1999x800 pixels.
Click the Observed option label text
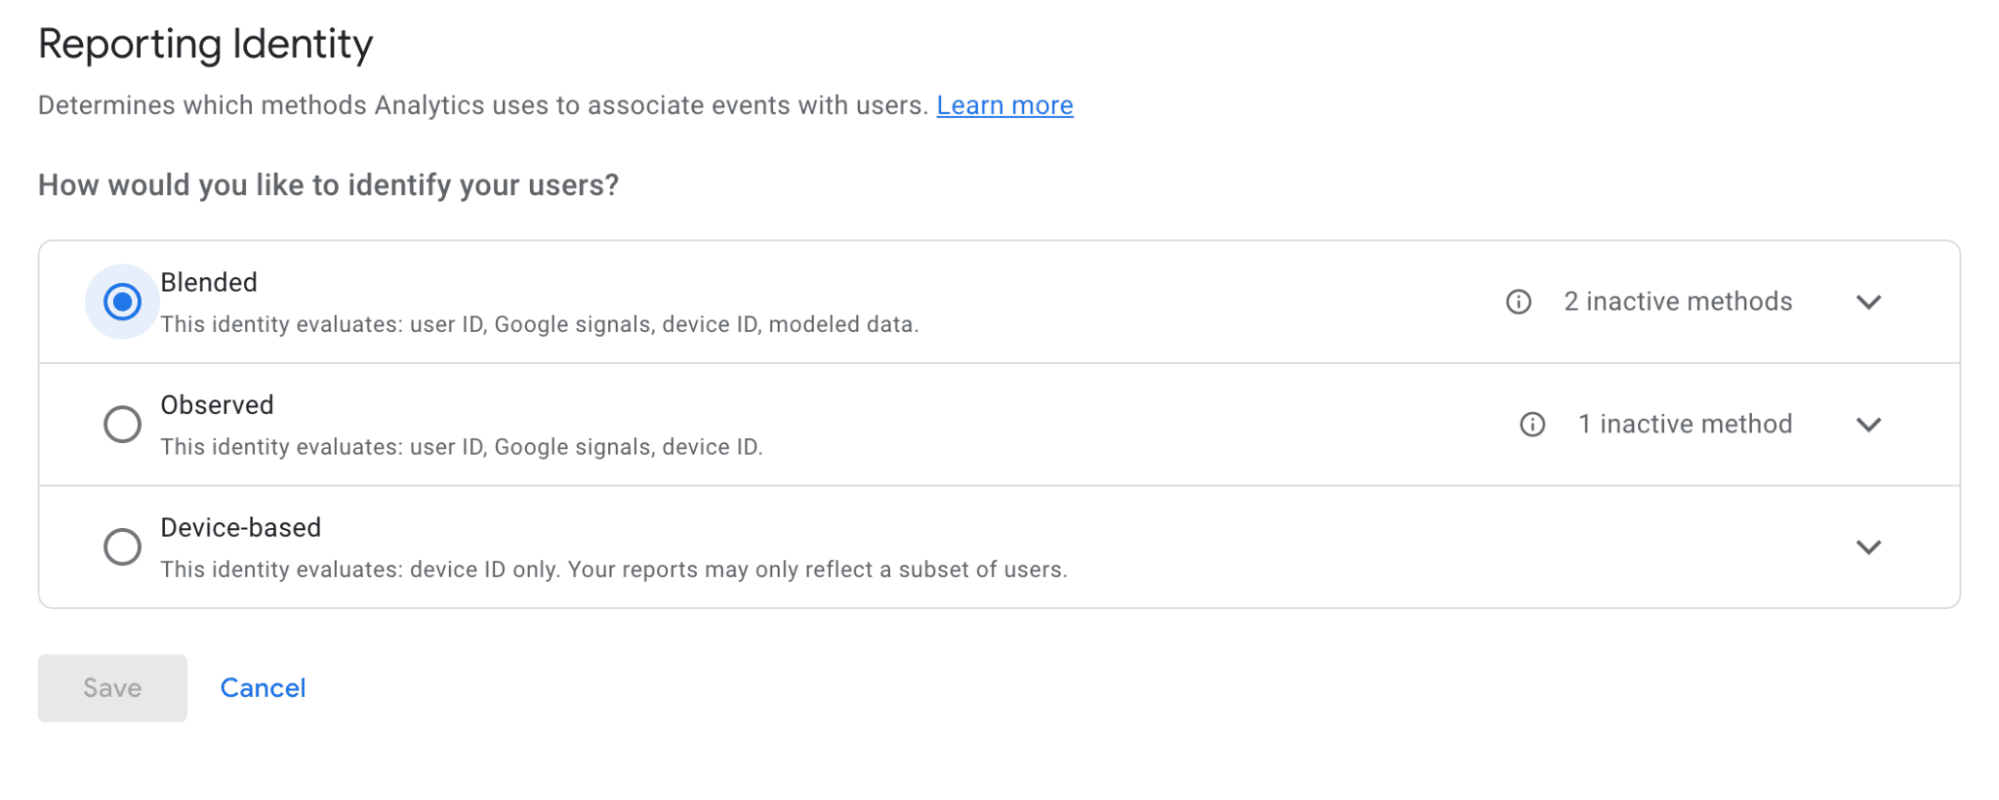tap(216, 404)
